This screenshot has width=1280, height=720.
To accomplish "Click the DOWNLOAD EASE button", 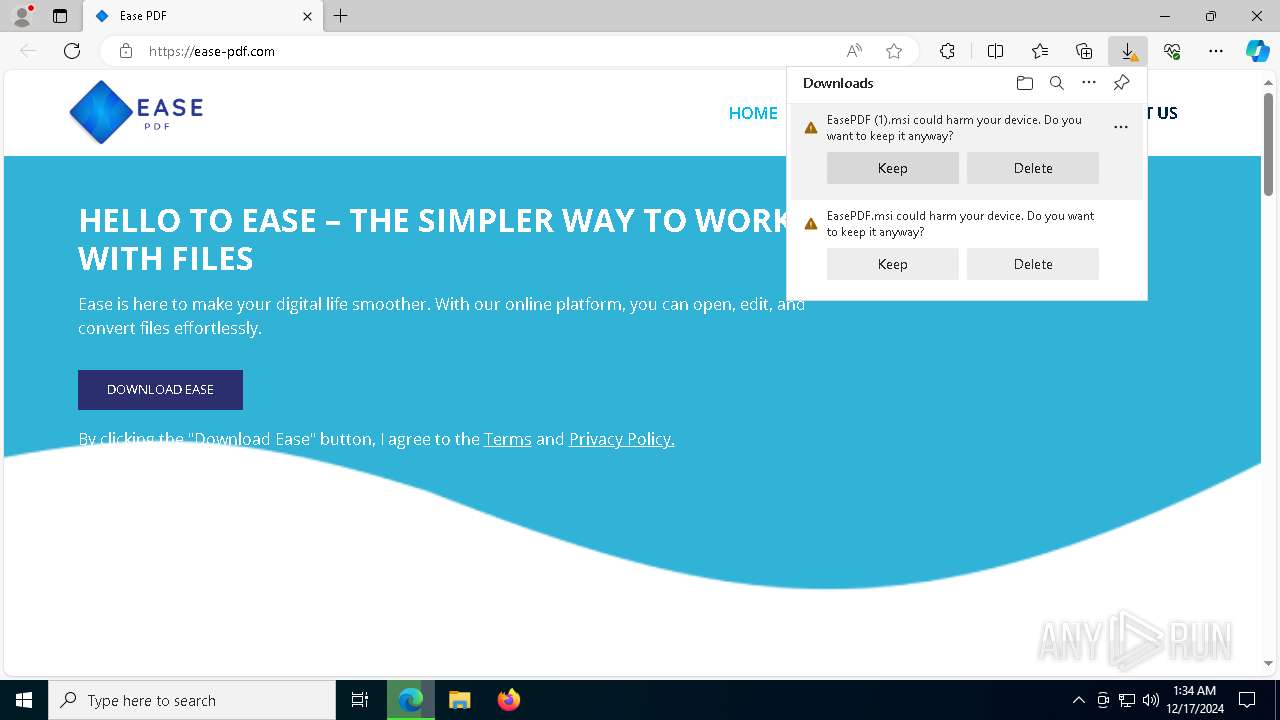I will tap(160, 390).
